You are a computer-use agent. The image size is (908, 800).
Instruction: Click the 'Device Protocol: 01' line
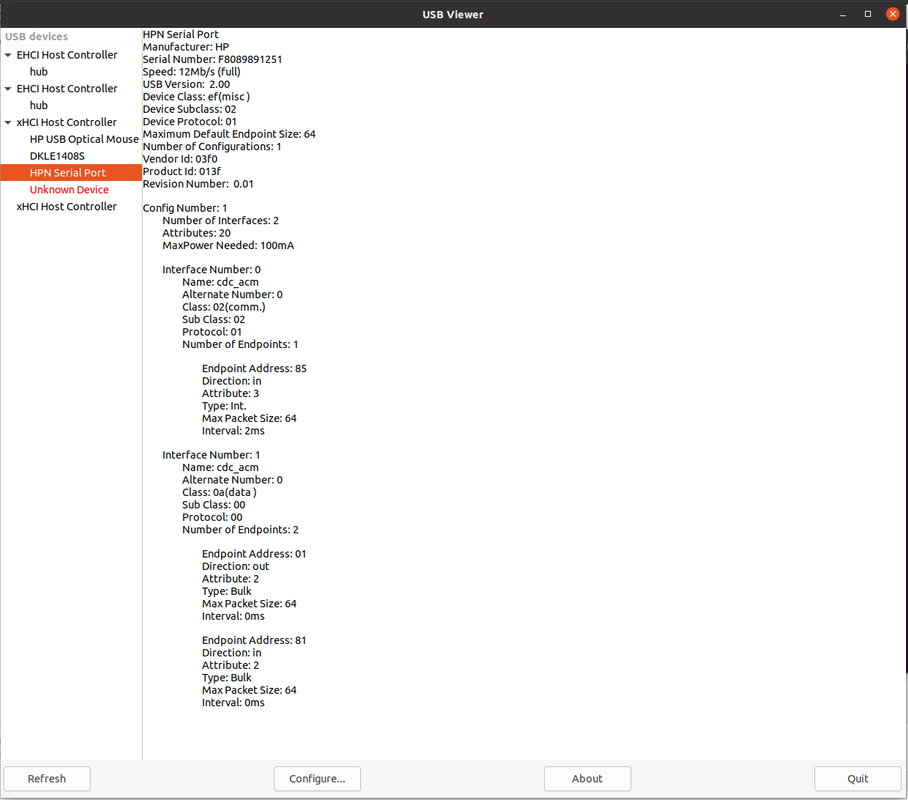(190, 122)
